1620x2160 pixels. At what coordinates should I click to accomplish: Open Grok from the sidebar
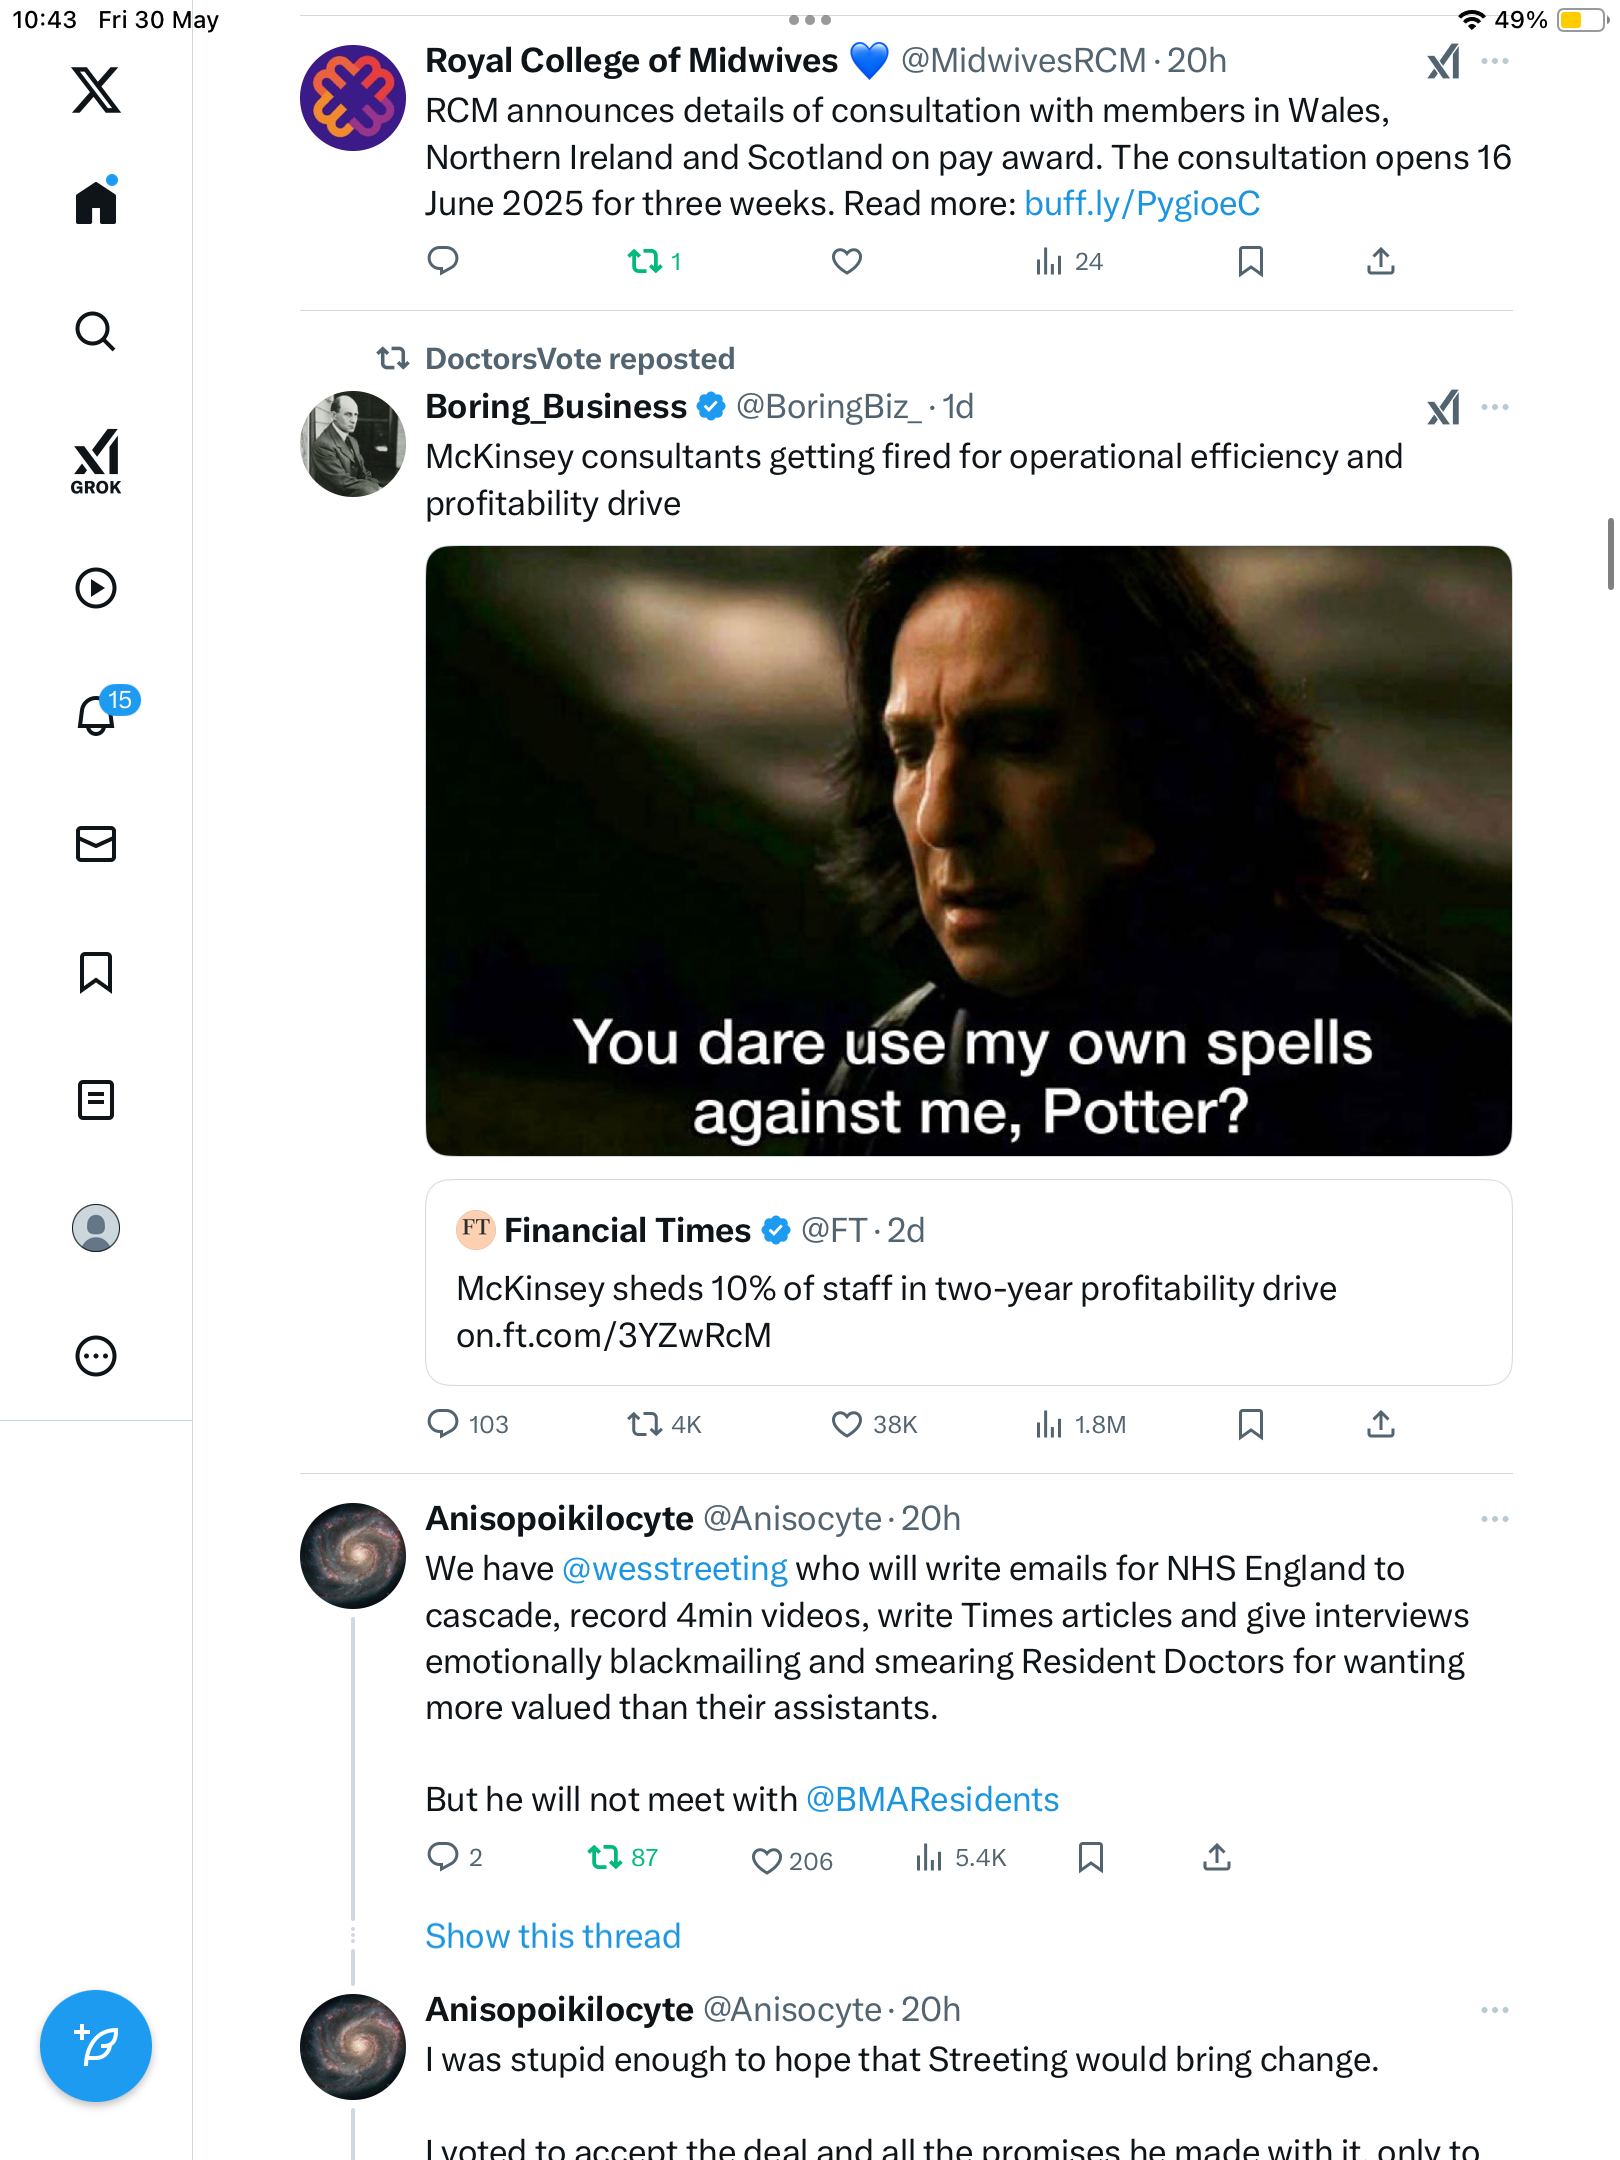coord(96,461)
